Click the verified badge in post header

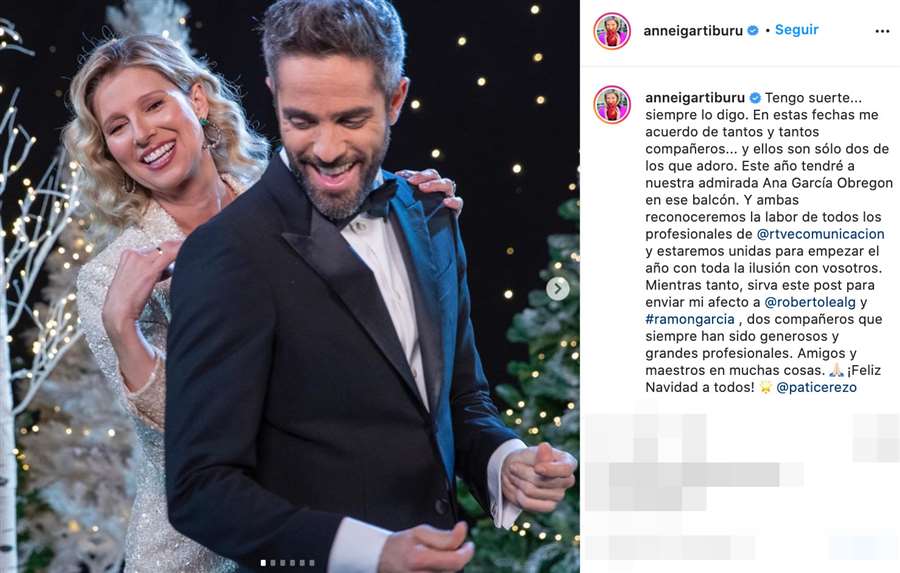tap(753, 30)
